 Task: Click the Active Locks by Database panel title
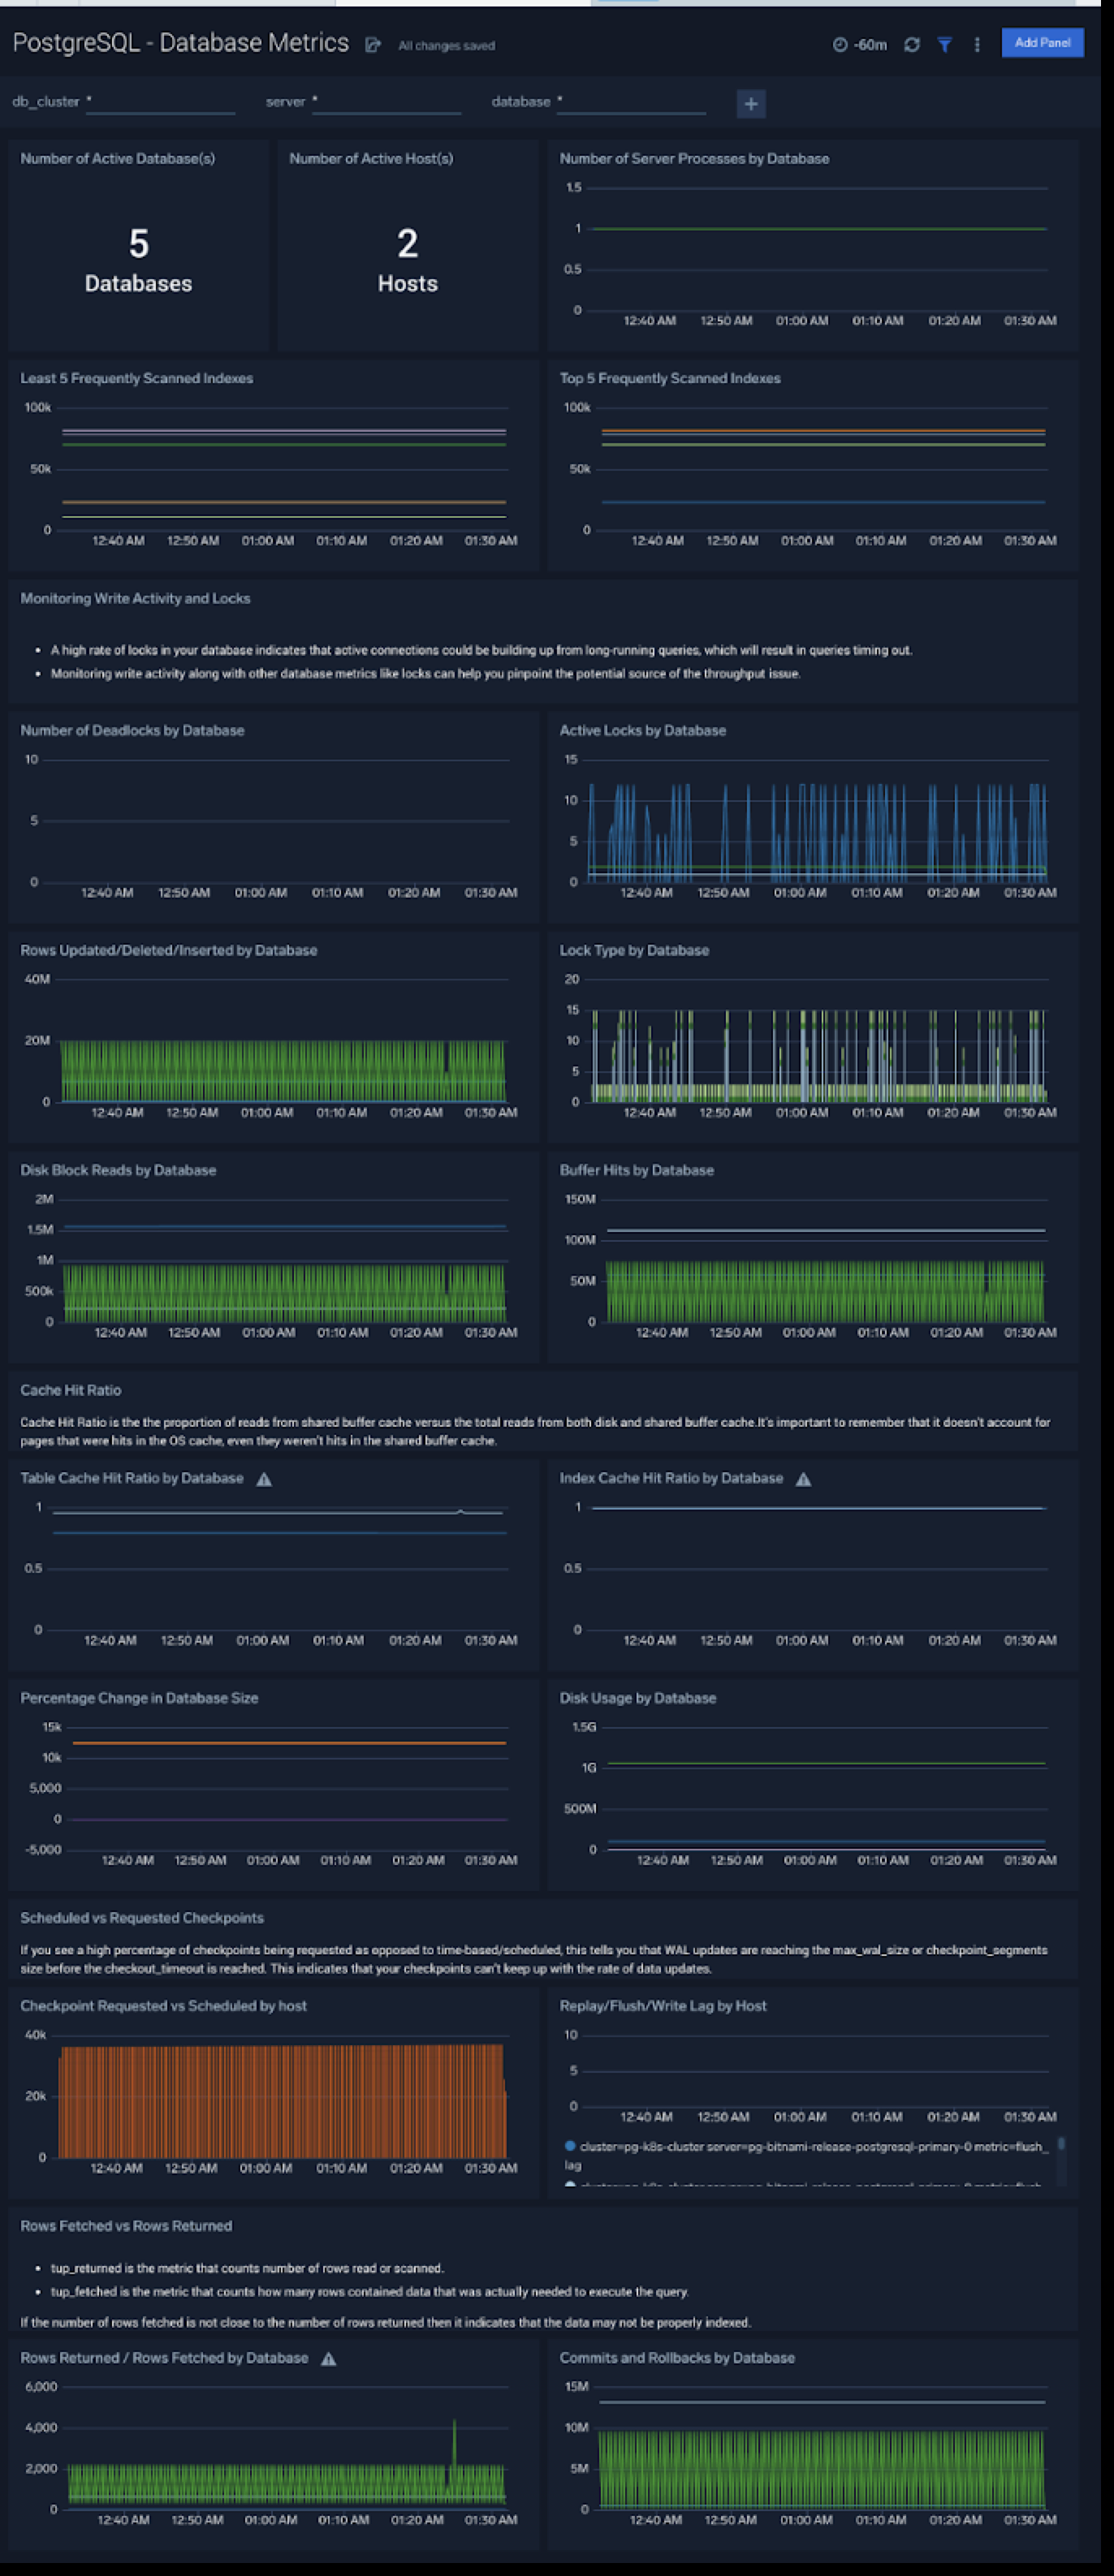[x=642, y=731]
